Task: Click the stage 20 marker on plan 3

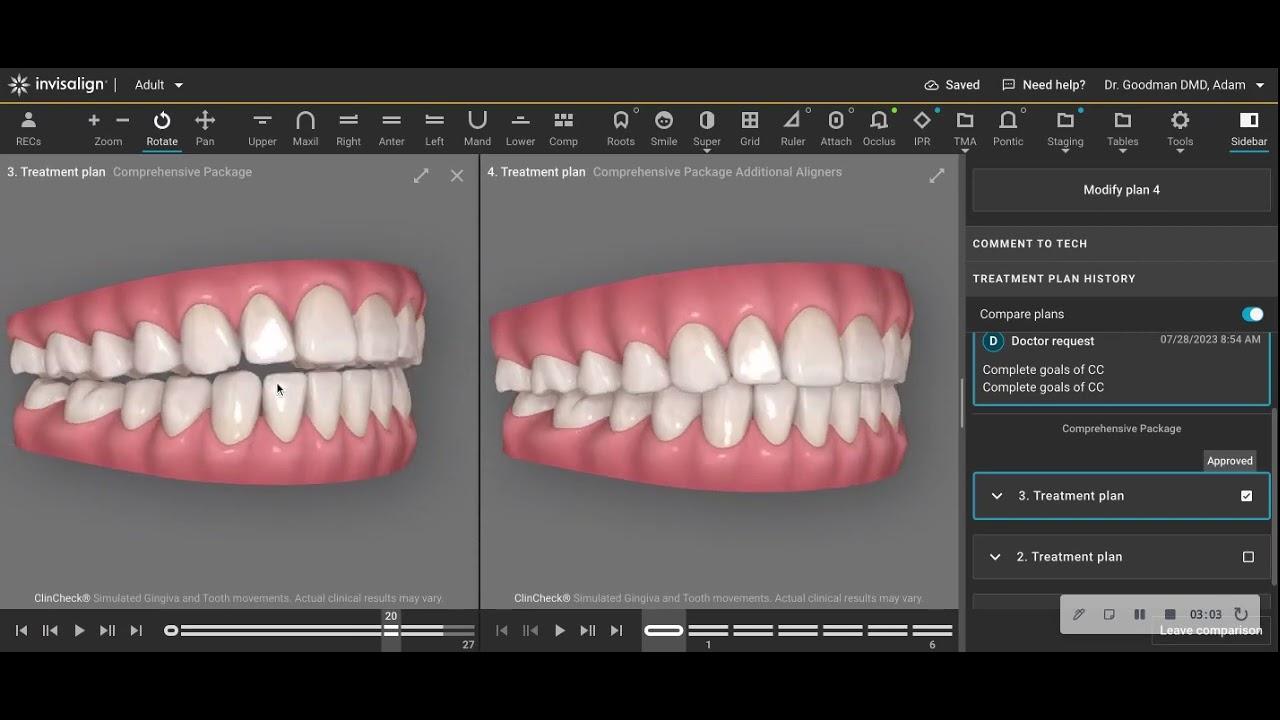Action: [391, 630]
